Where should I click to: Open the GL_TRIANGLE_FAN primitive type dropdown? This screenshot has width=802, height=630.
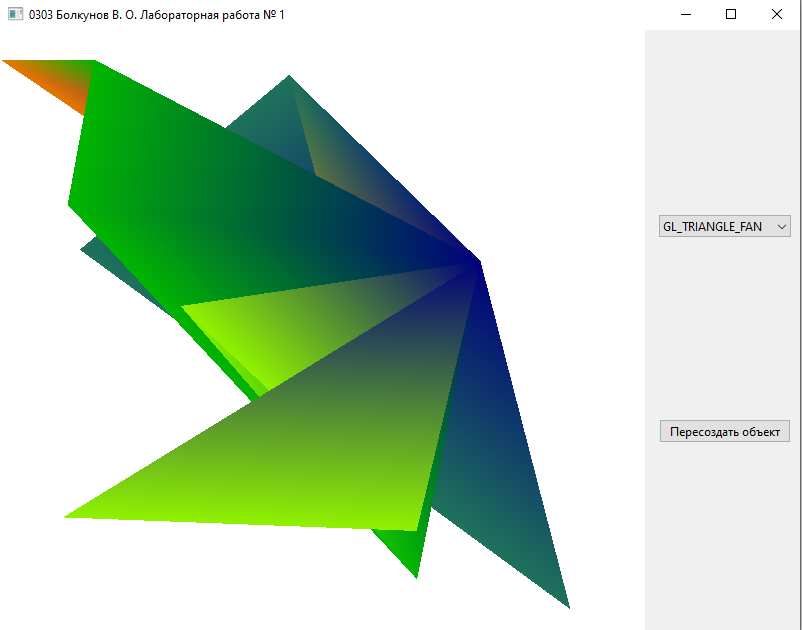click(724, 226)
